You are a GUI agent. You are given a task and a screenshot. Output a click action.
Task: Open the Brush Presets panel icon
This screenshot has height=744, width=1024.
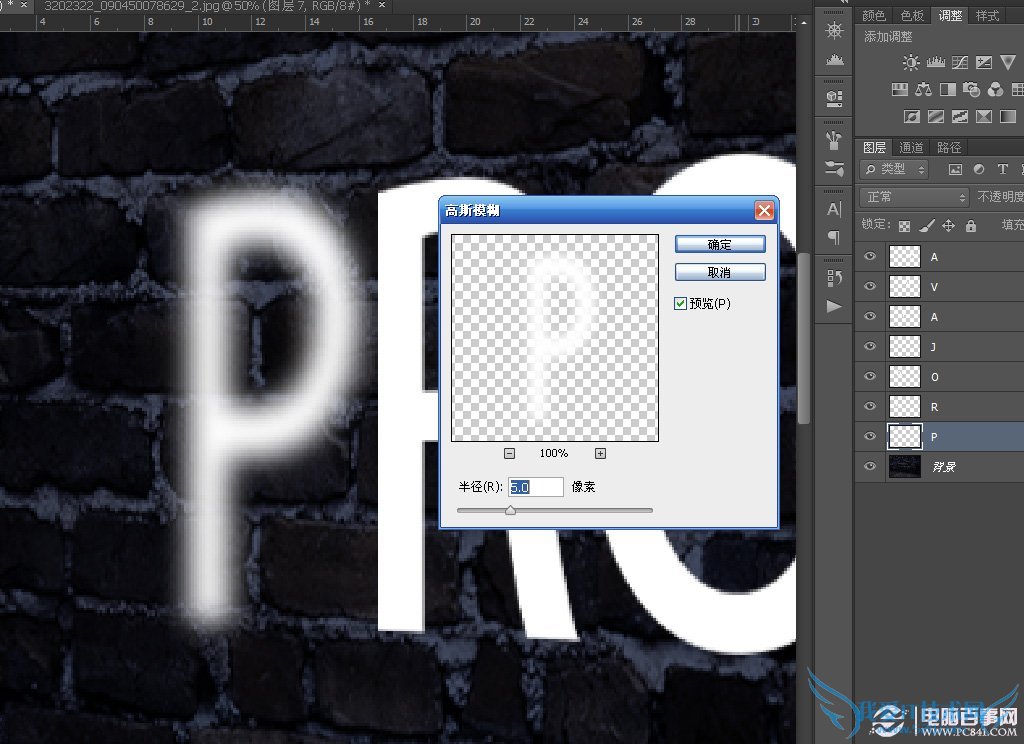pyautogui.click(x=834, y=138)
